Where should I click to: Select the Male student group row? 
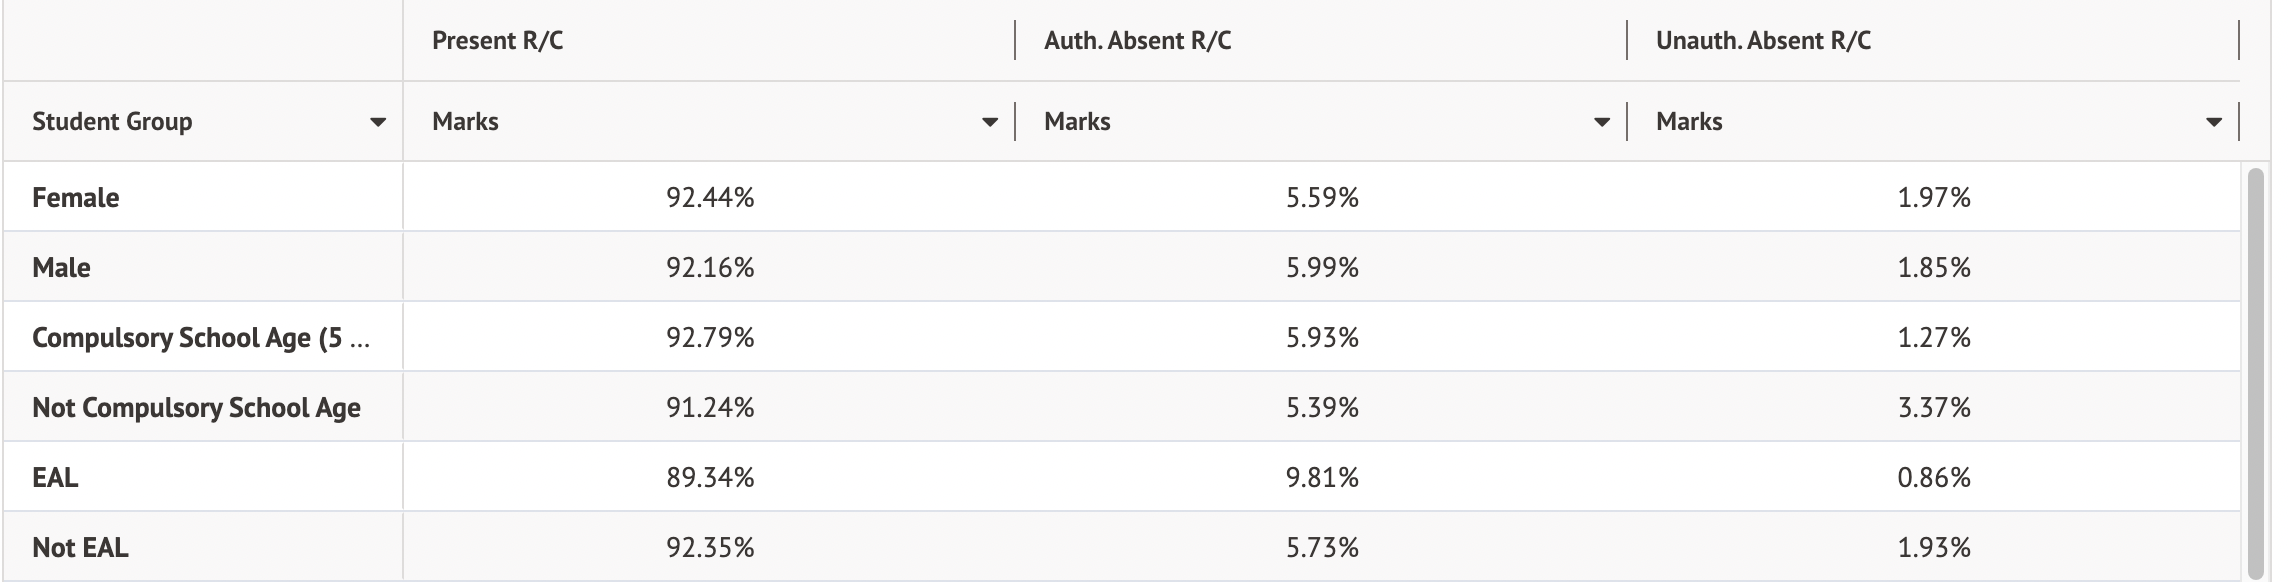click(62, 268)
